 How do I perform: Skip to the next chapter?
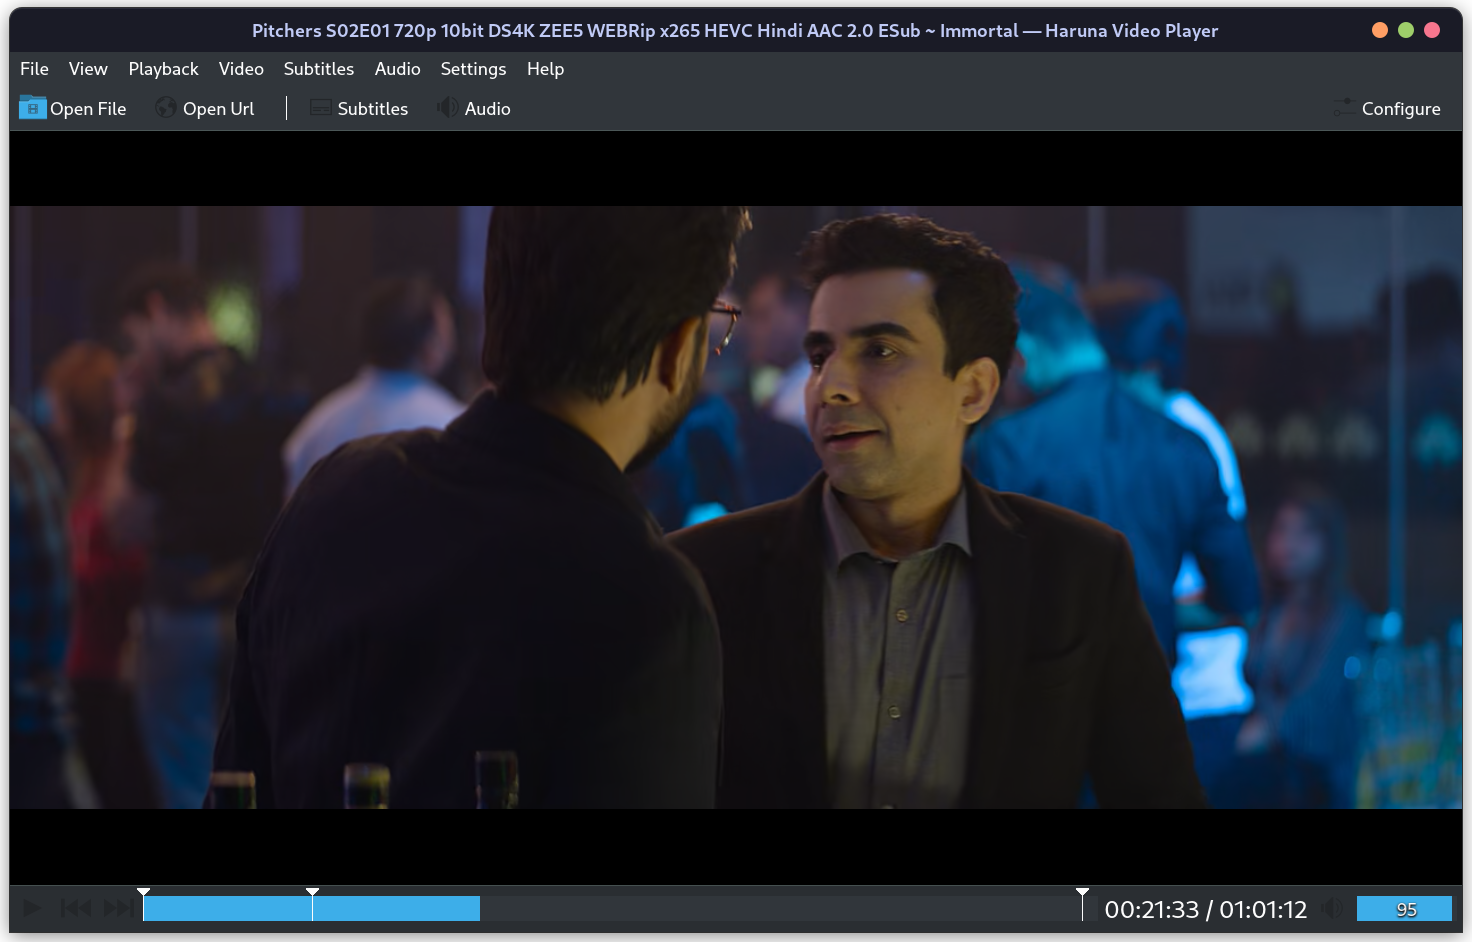[x=117, y=908]
